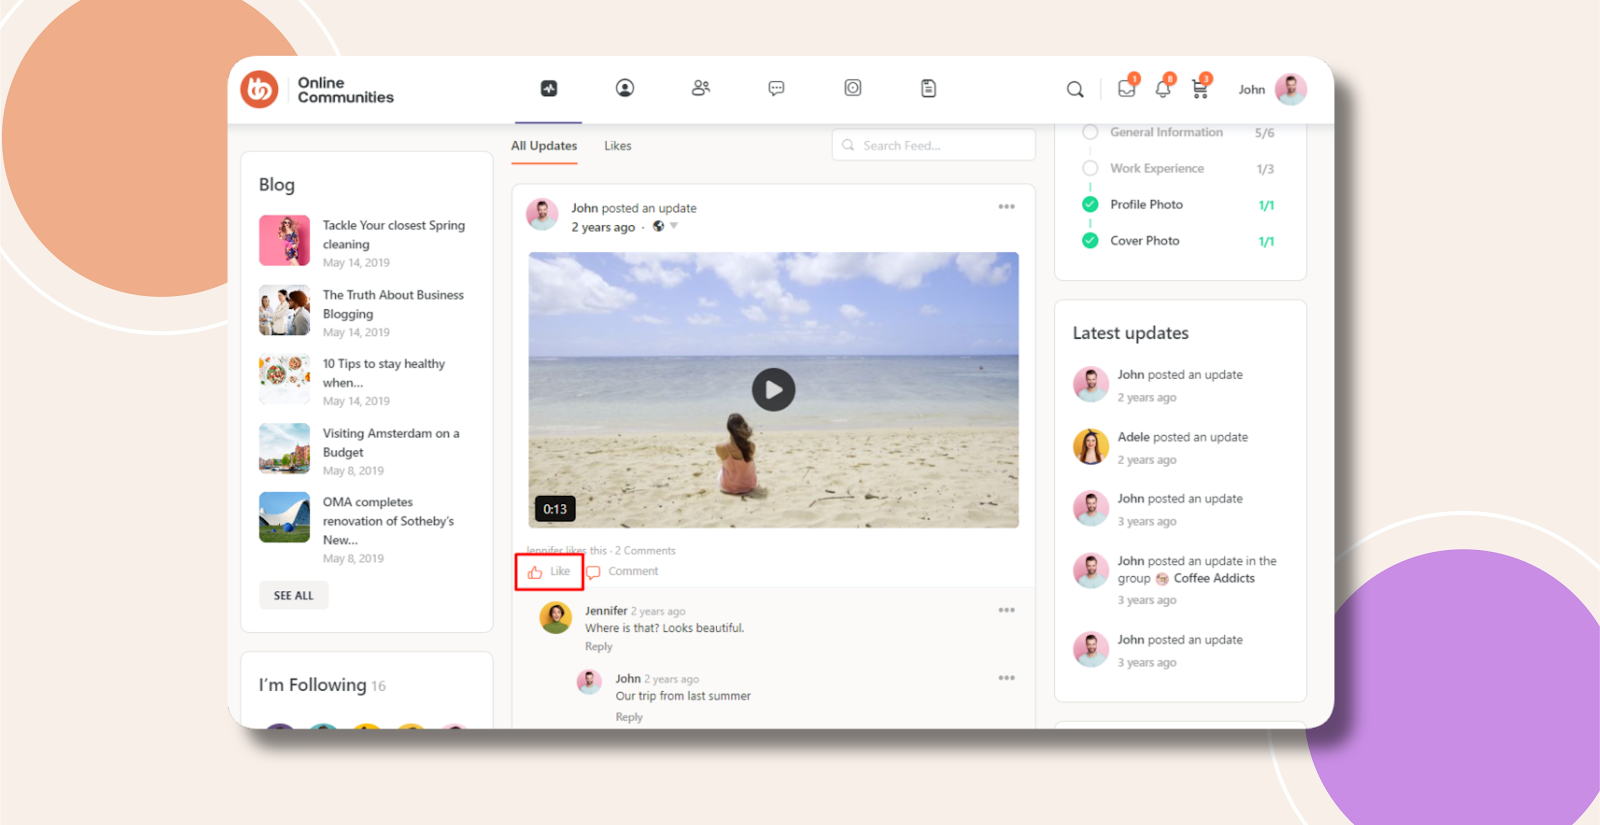
Task: Open John's name on posted update
Action: pyautogui.click(x=584, y=208)
